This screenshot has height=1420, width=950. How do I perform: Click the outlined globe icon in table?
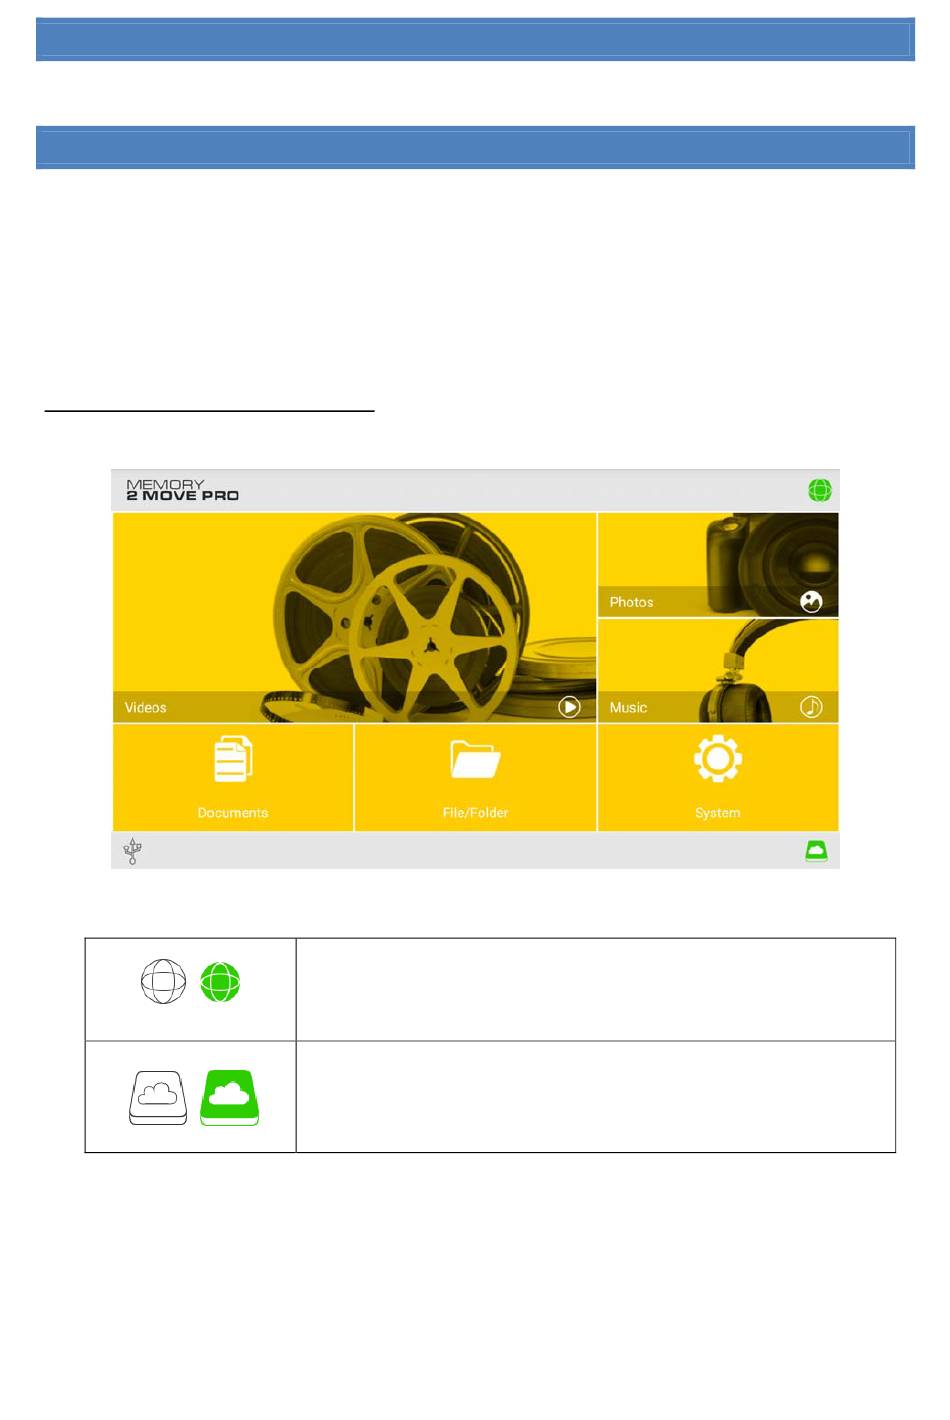[x=163, y=981]
